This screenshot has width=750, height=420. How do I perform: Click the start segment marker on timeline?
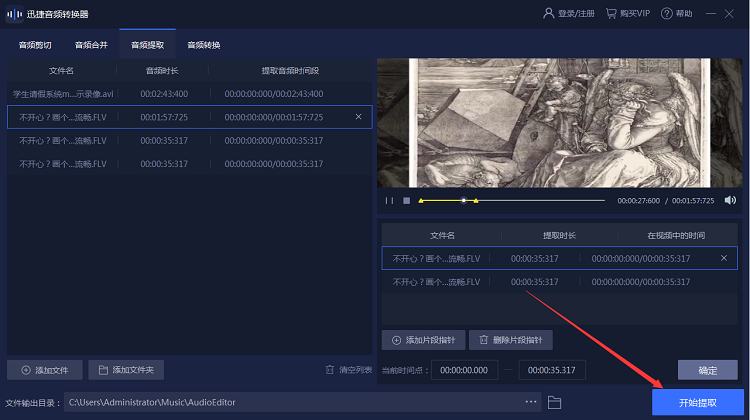pyautogui.click(x=421, y=201)
